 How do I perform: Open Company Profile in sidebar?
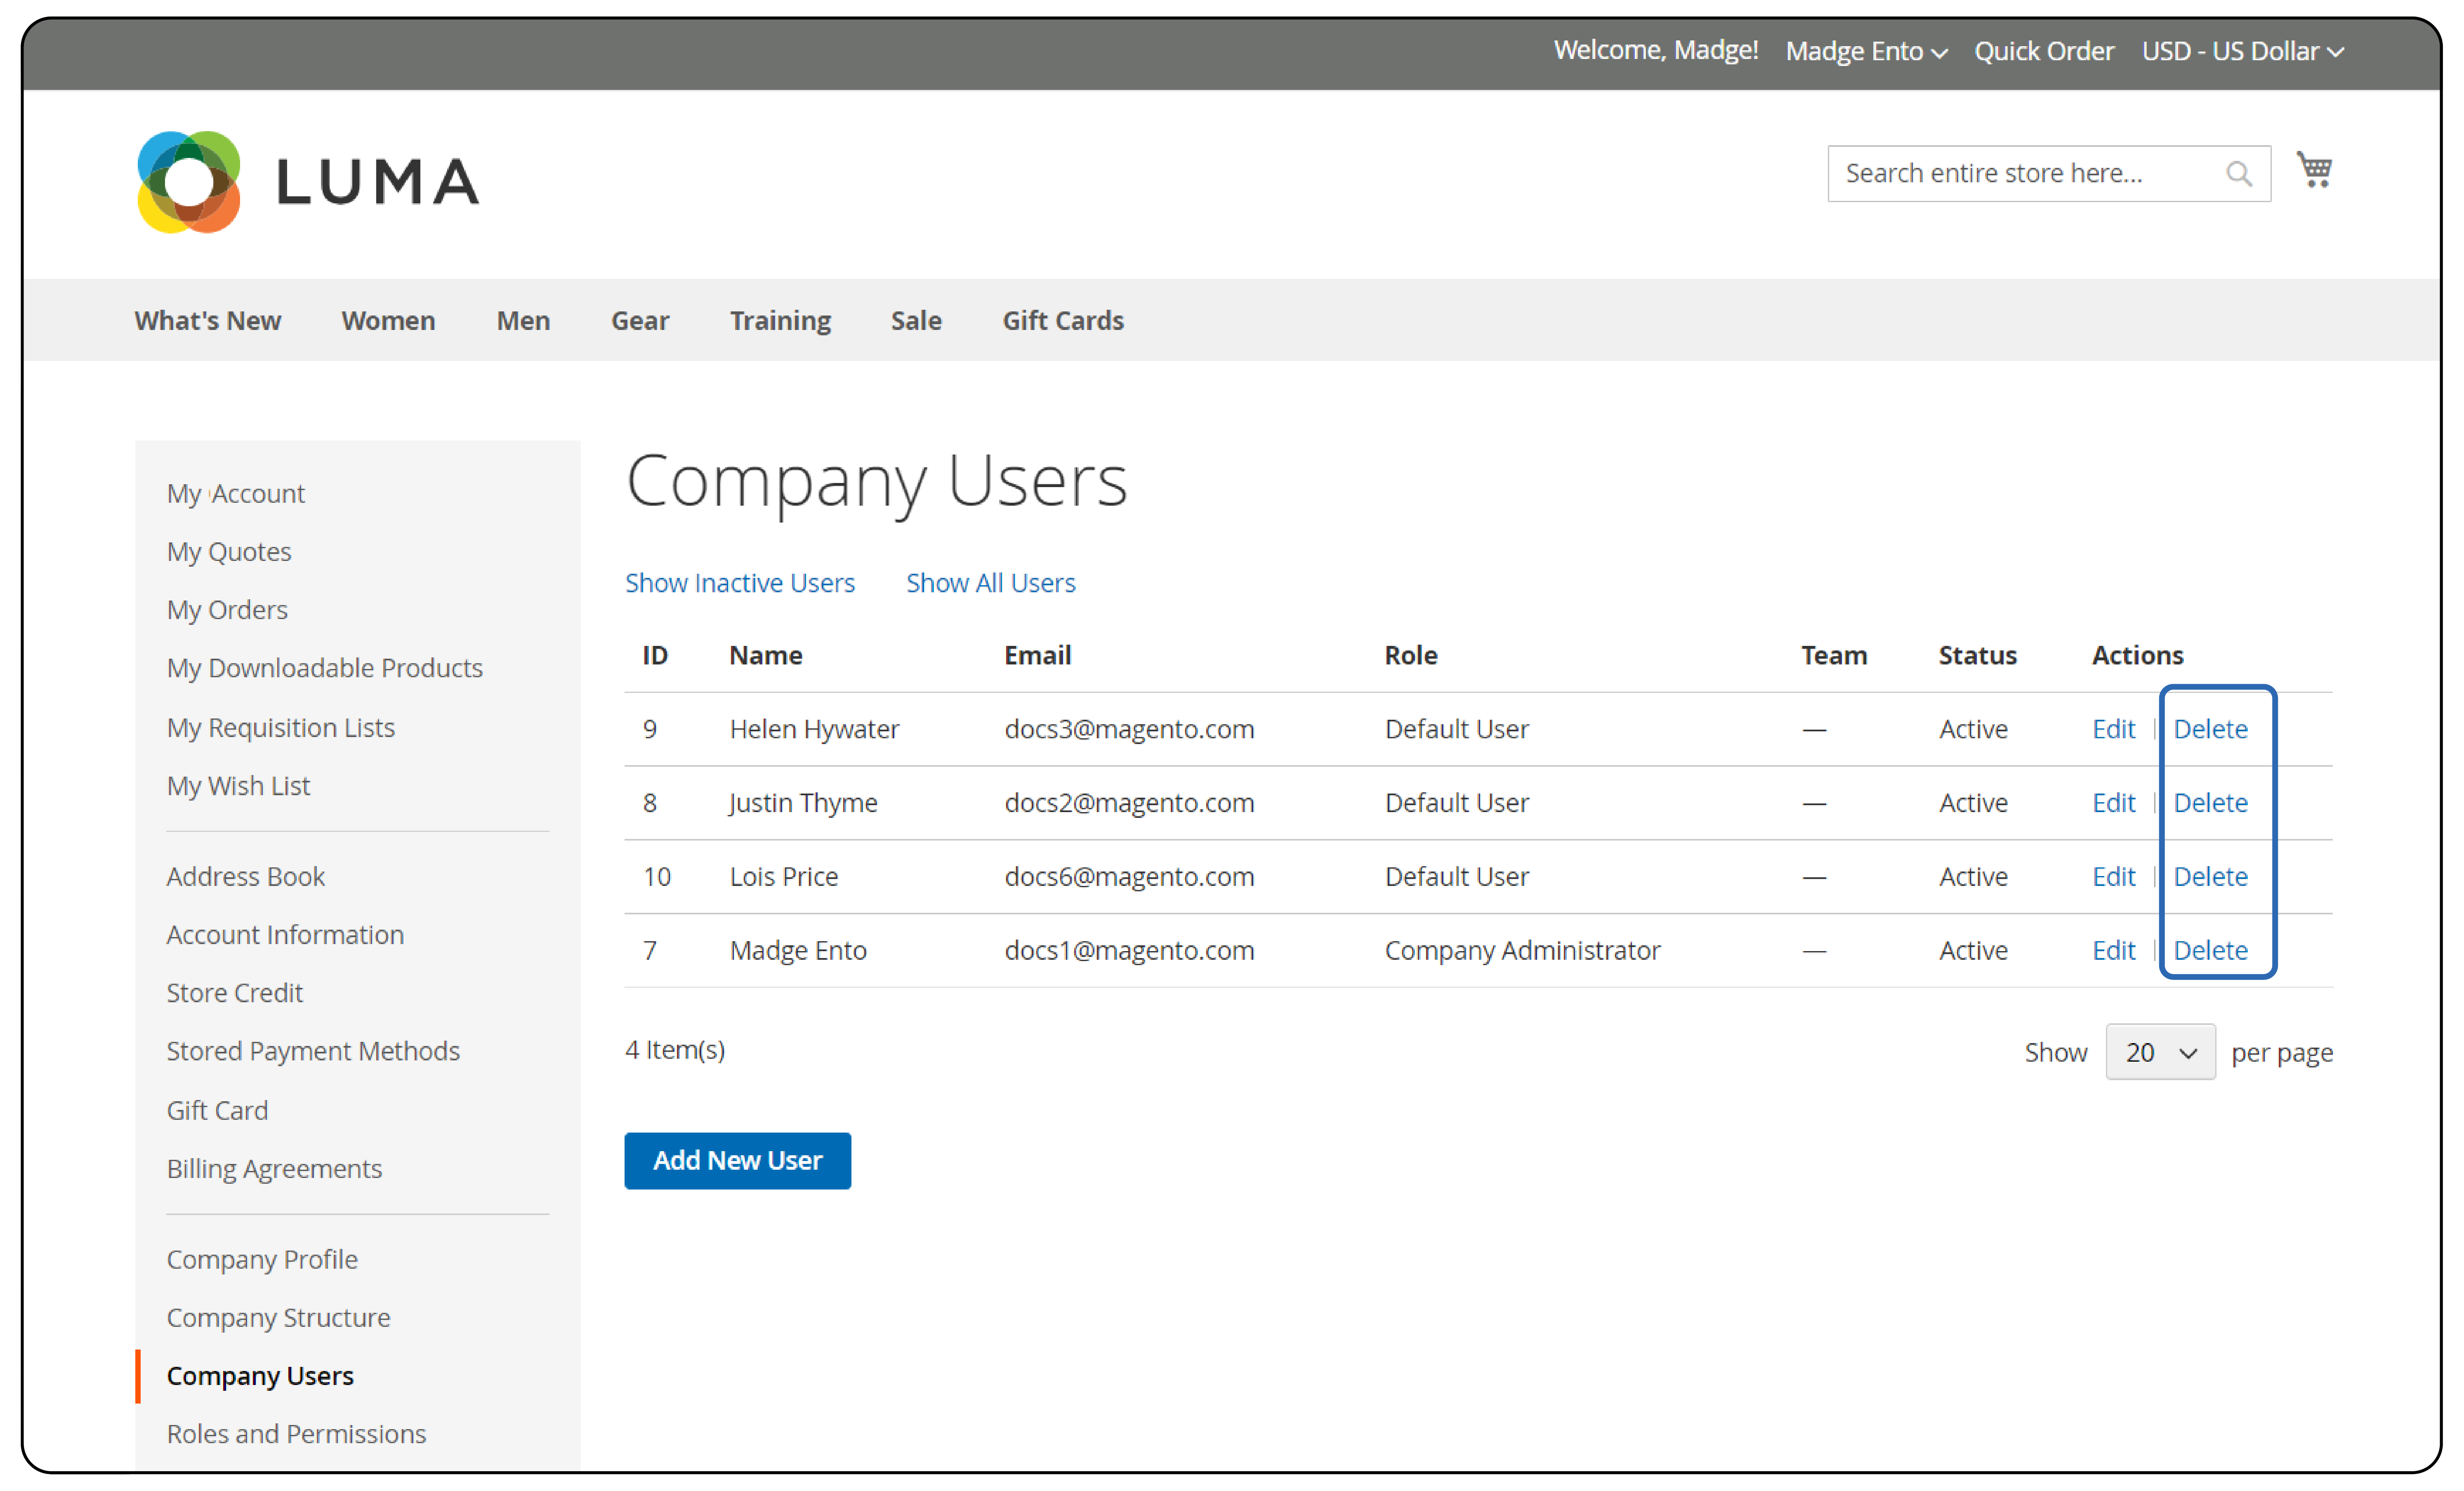[262, 1259]
